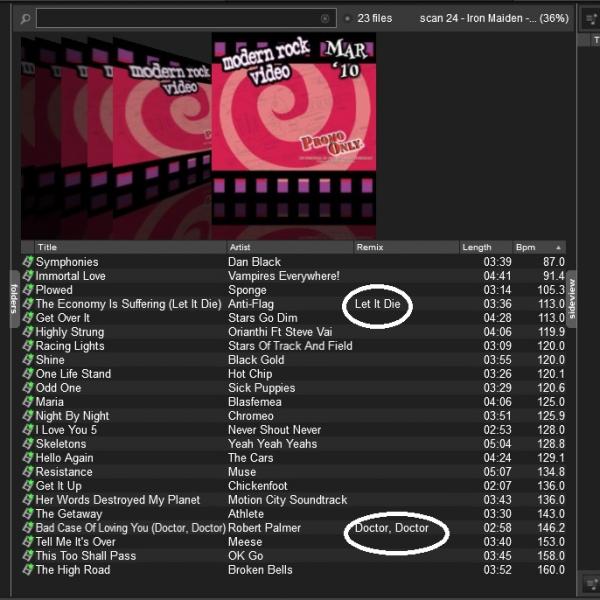Sort the list by Length column header

tap(486, 247)
